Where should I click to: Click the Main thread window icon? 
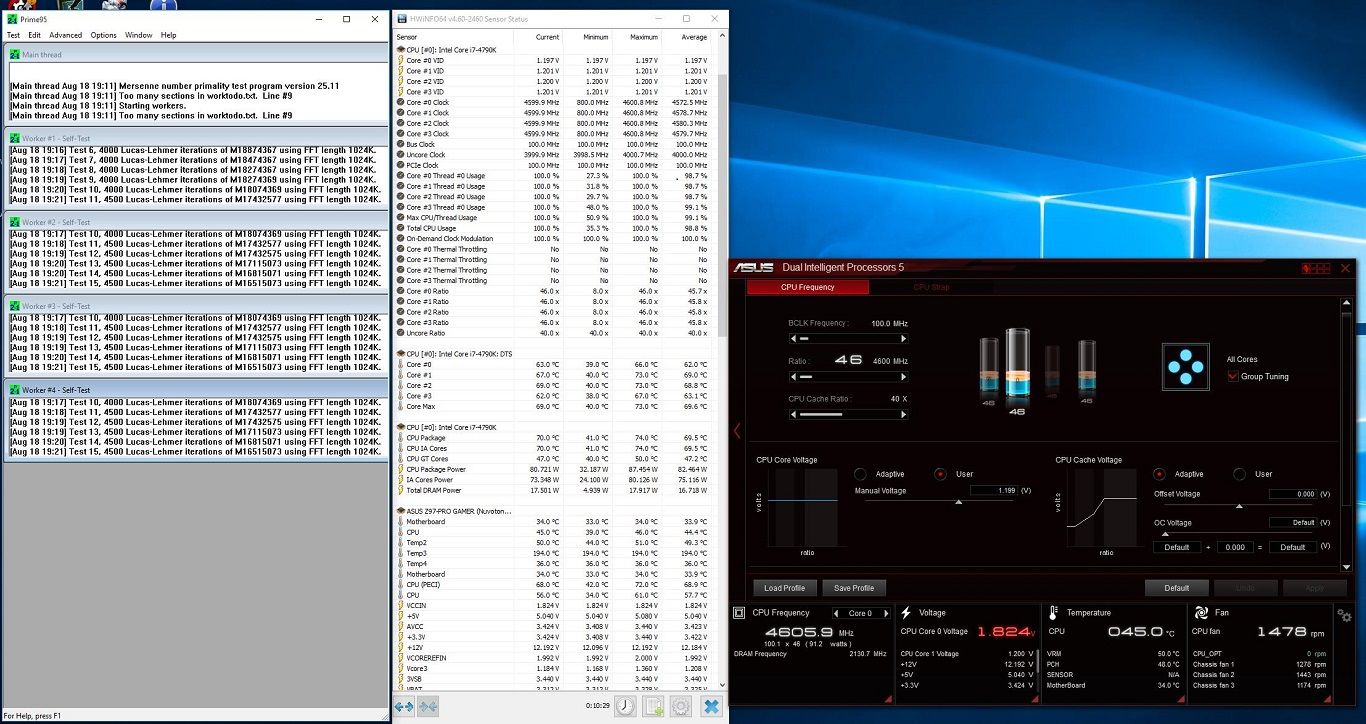coord(15,55)
